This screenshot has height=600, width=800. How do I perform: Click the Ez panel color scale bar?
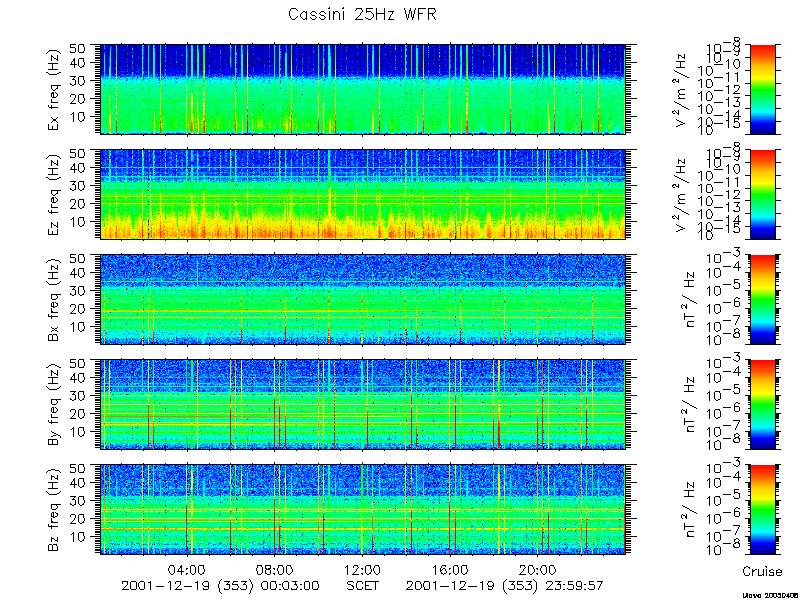tap(762, 194)
